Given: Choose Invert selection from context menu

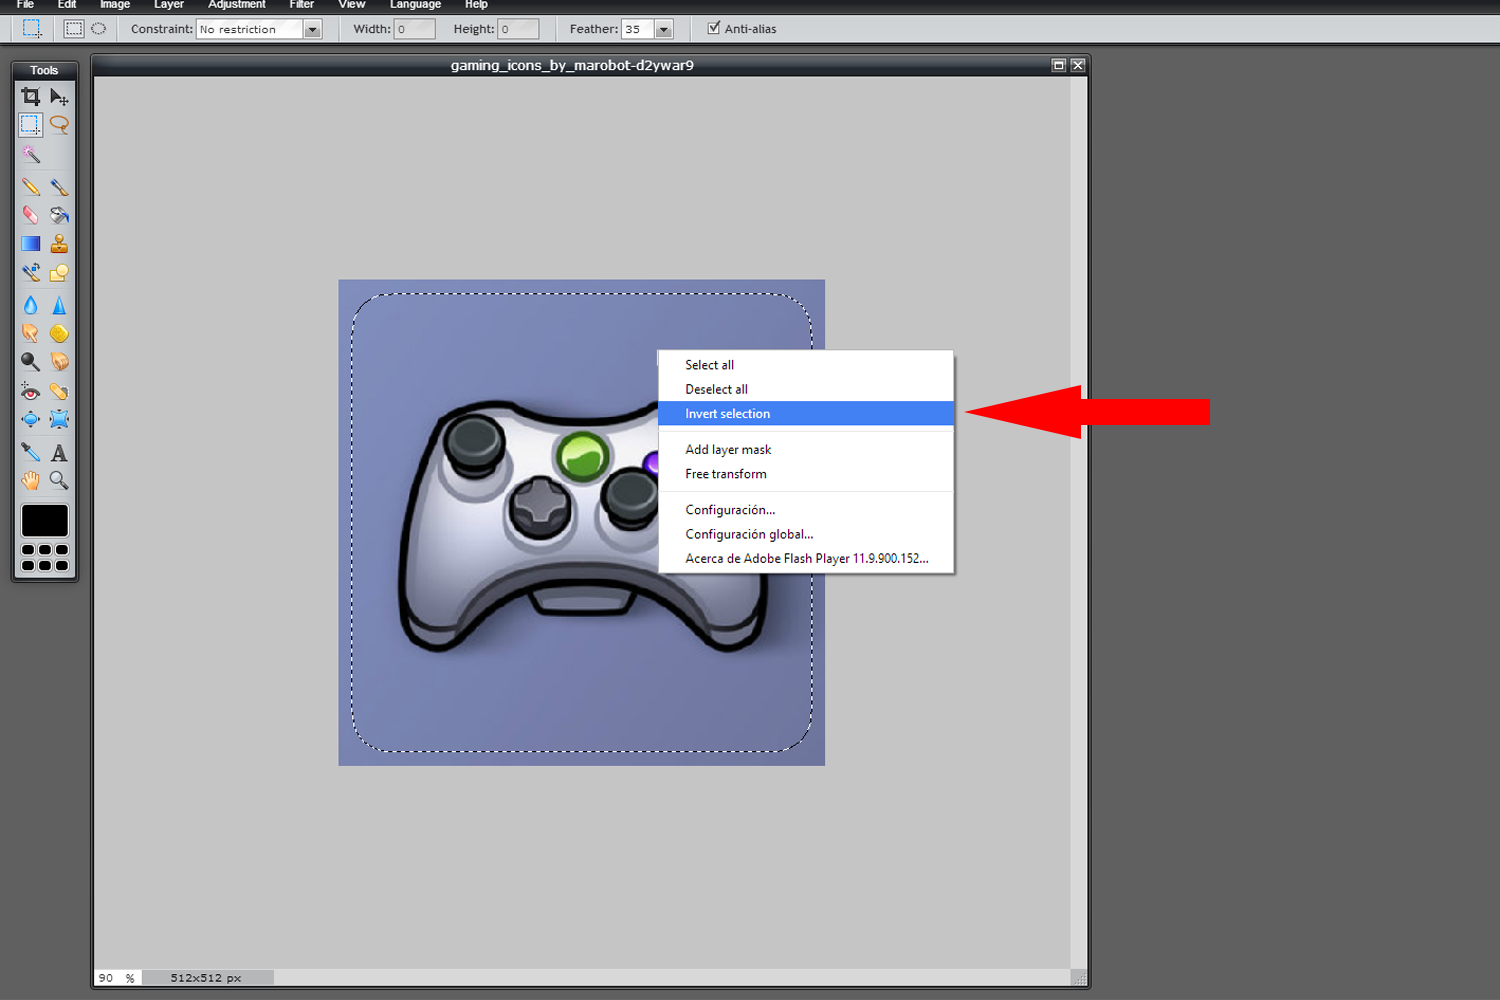Looking at the screenshot, I should pyautogui.click(x=806, y=413).
